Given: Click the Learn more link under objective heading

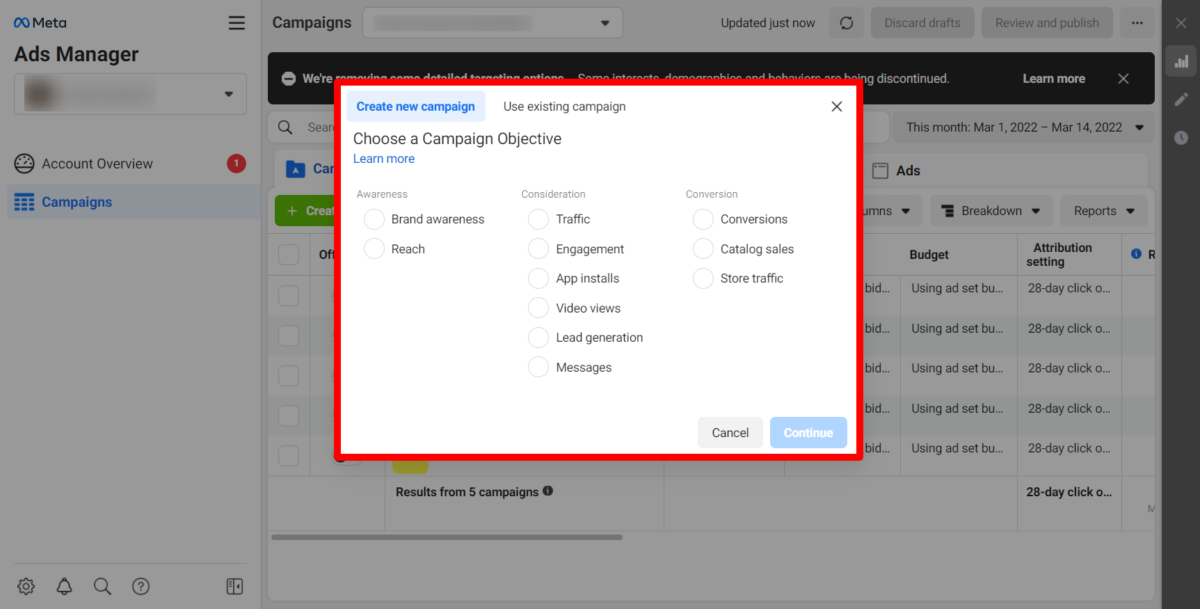Looking at the screenshot, I should click(384, 159).
